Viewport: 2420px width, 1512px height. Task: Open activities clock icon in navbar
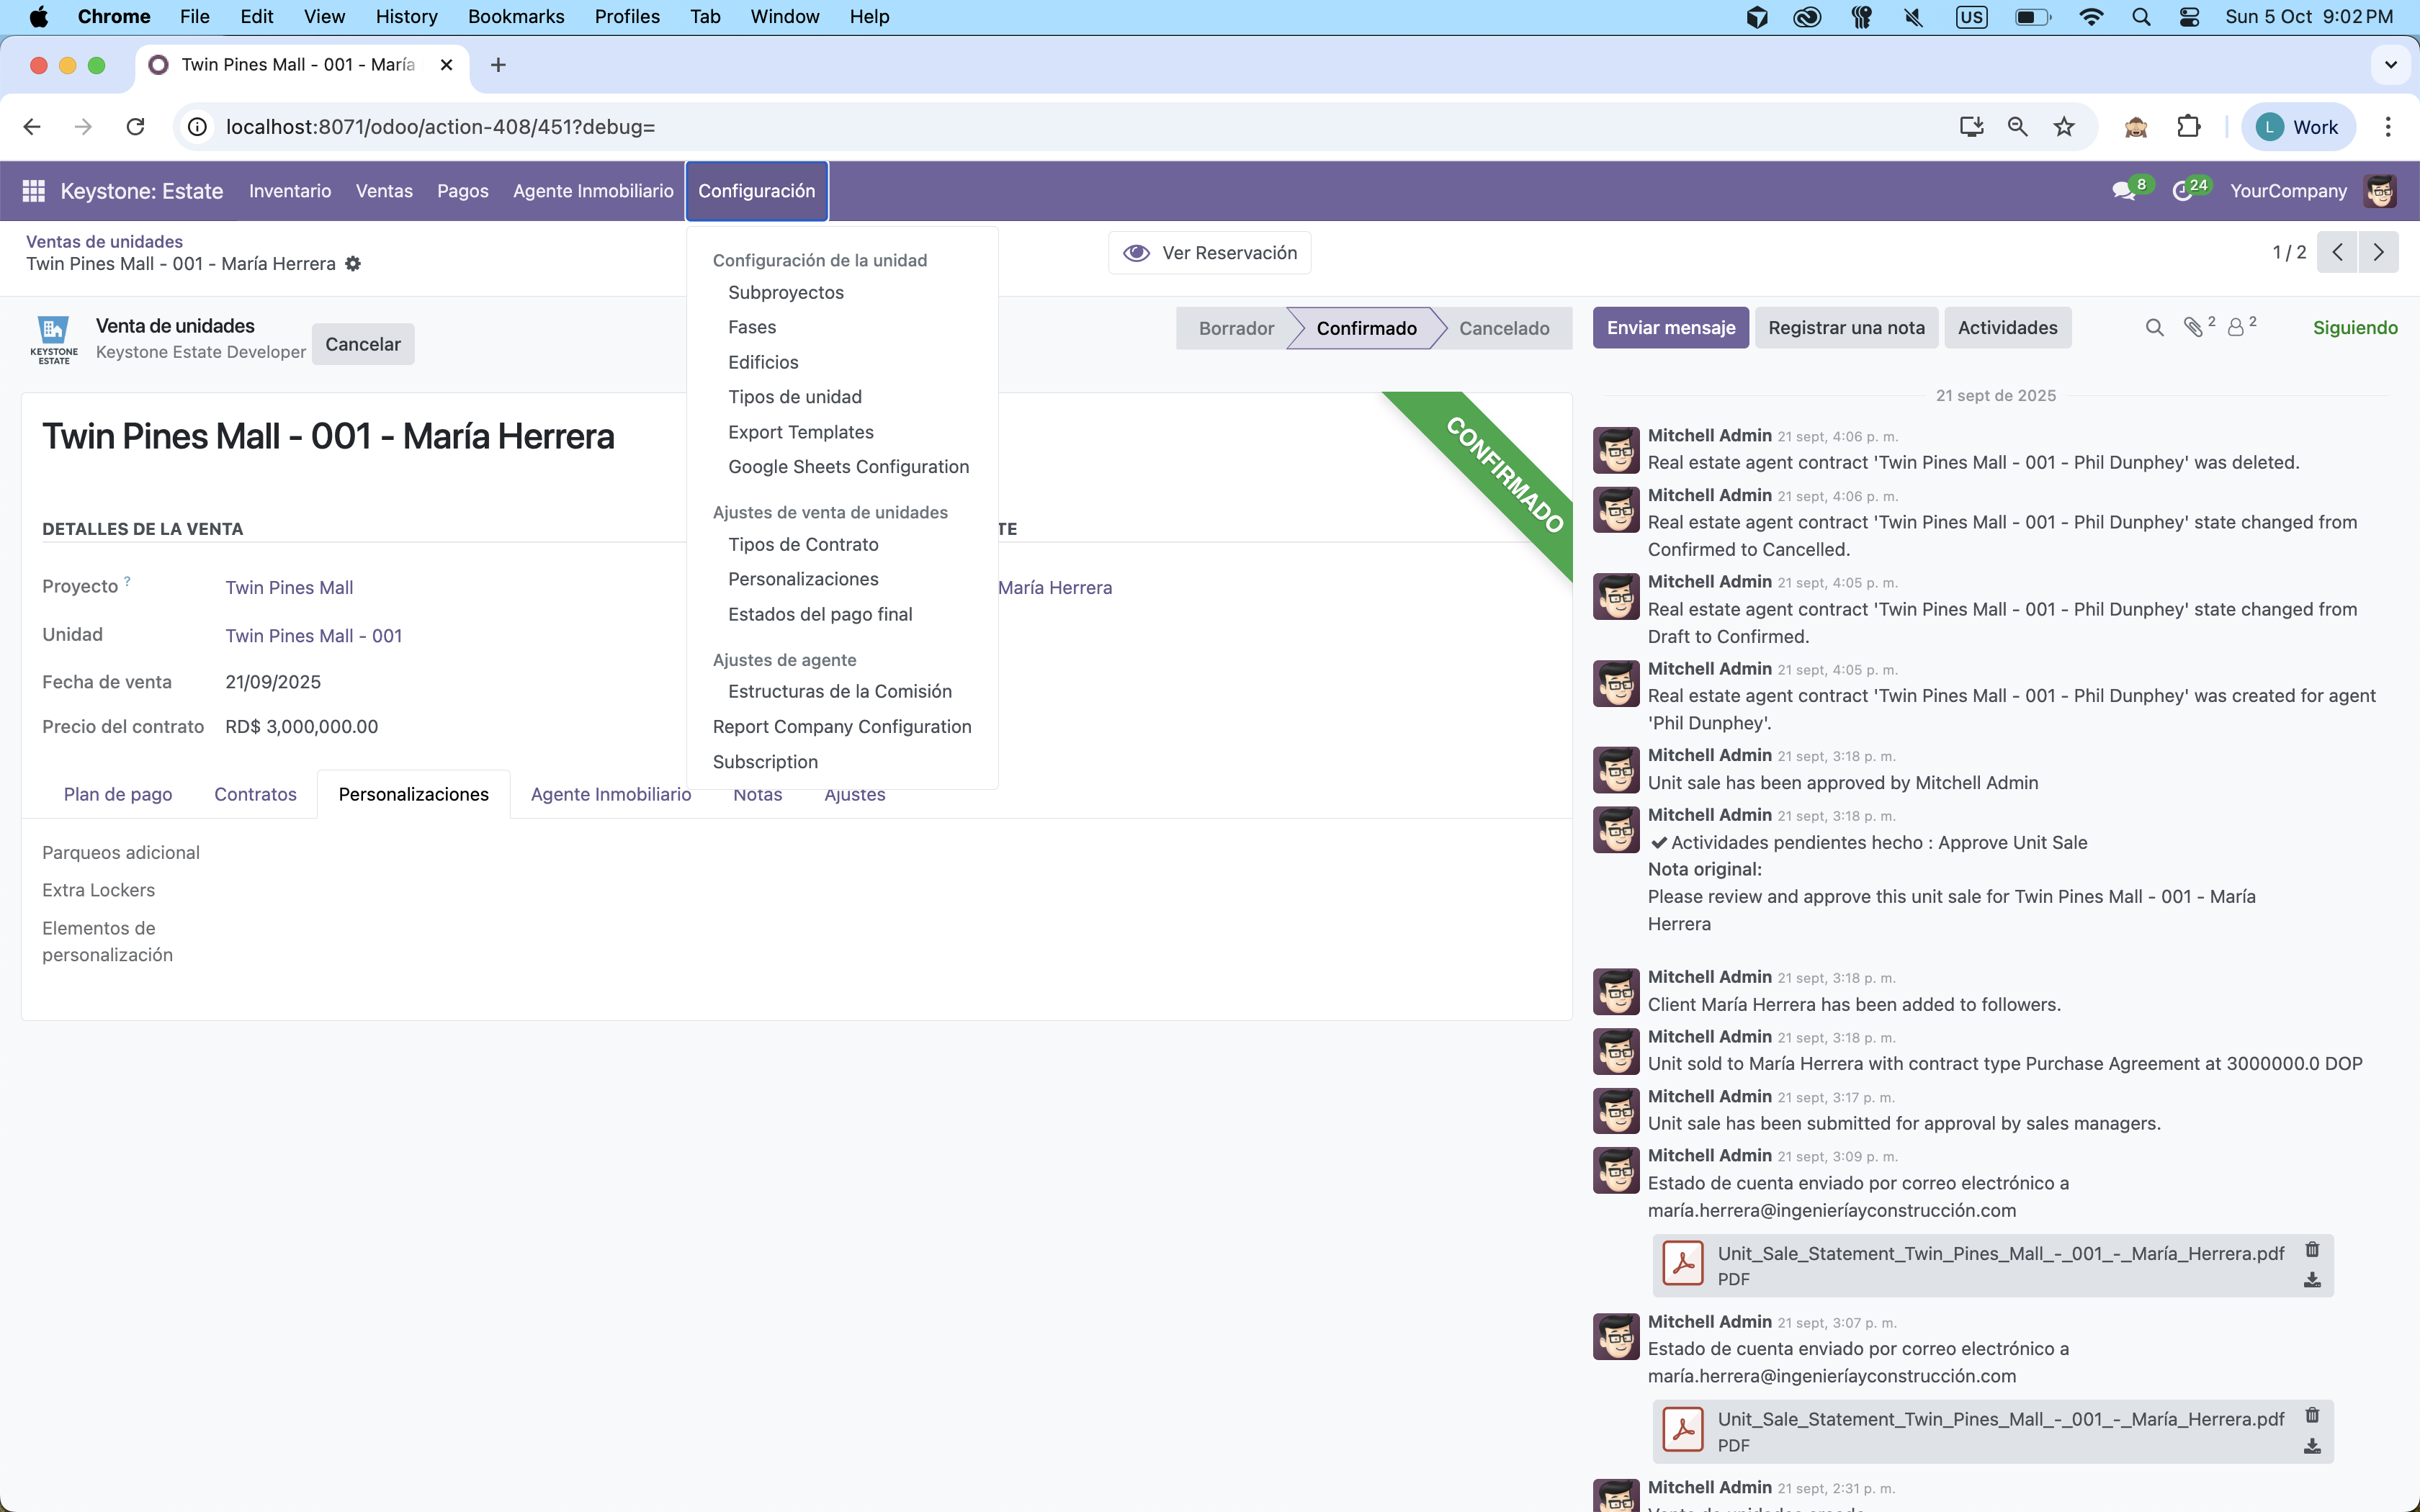[x=2183, y=191]
